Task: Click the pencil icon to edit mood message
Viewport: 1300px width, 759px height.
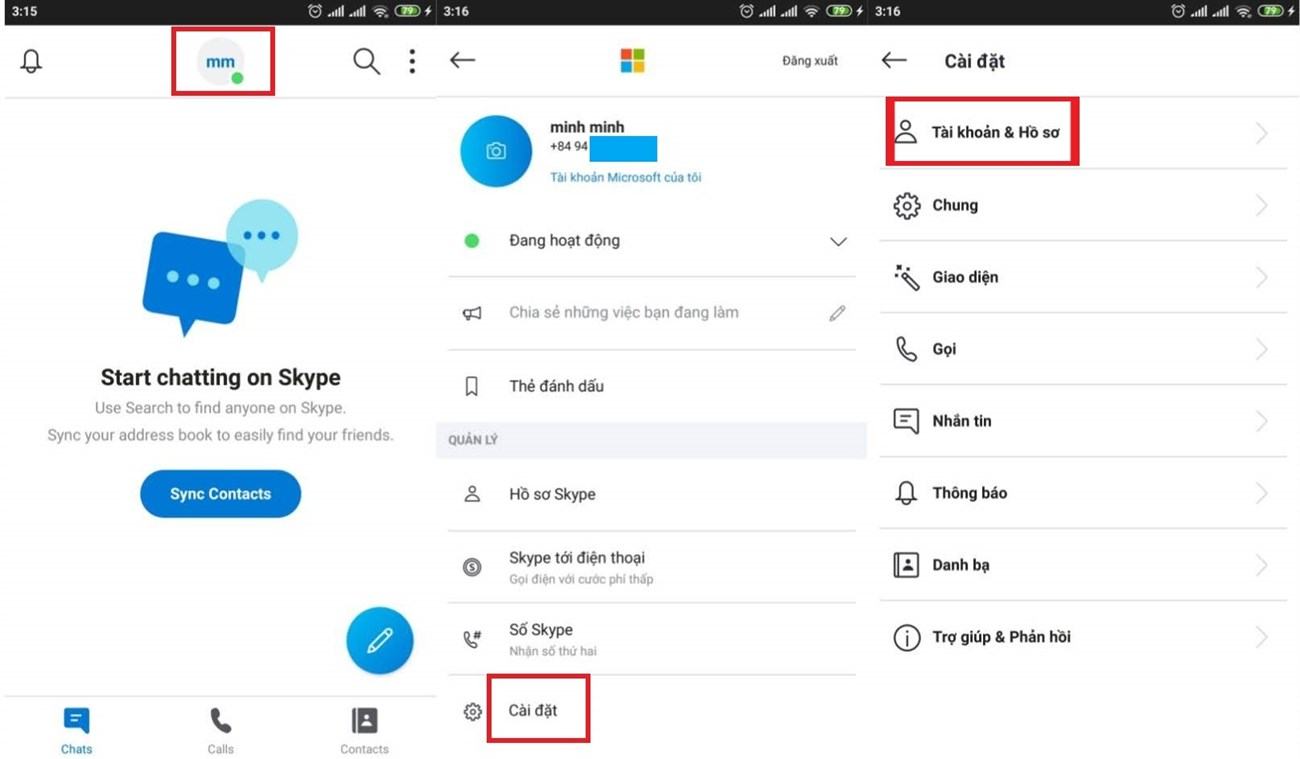Action: click(x=837, y=313)
